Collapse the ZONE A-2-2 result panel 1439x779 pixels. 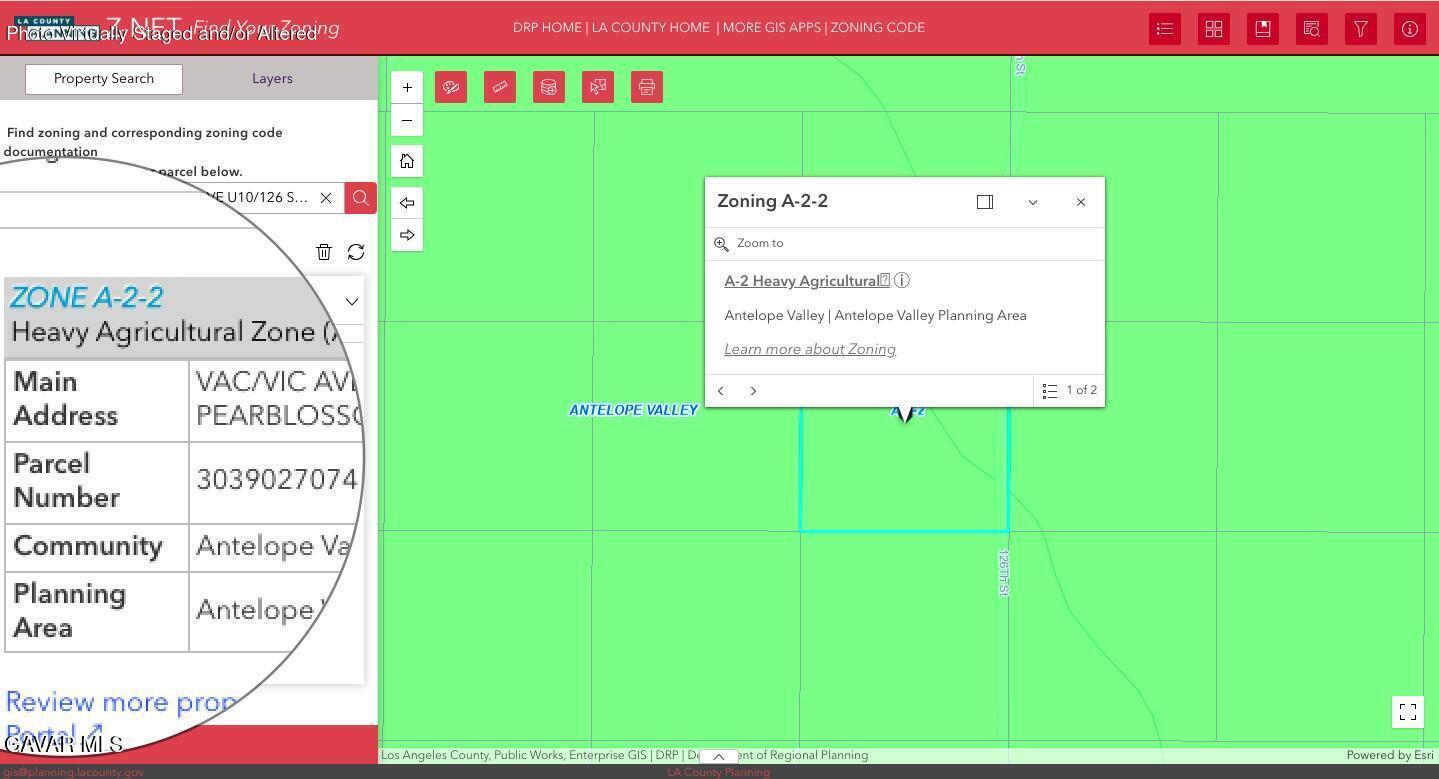352,301
